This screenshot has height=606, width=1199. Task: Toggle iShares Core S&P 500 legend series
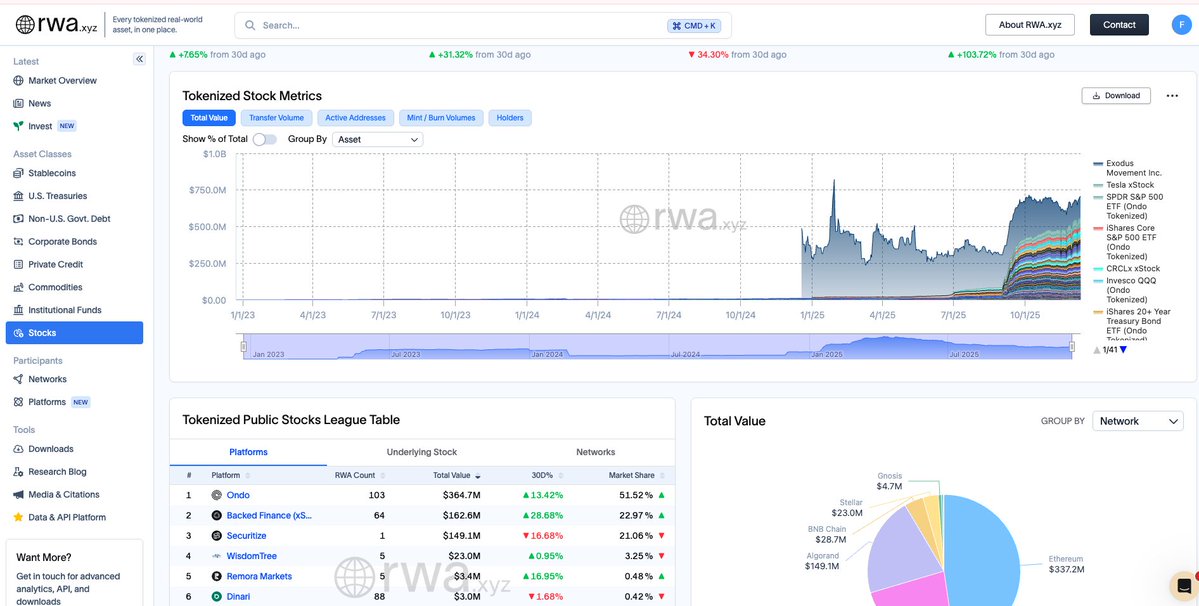tap(1125, 242)
